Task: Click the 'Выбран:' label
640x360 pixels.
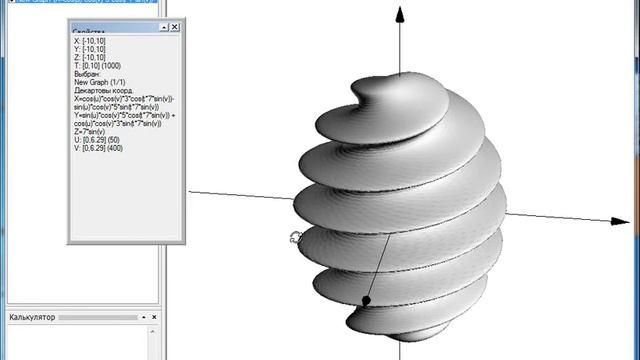Action: pos(87,74)
